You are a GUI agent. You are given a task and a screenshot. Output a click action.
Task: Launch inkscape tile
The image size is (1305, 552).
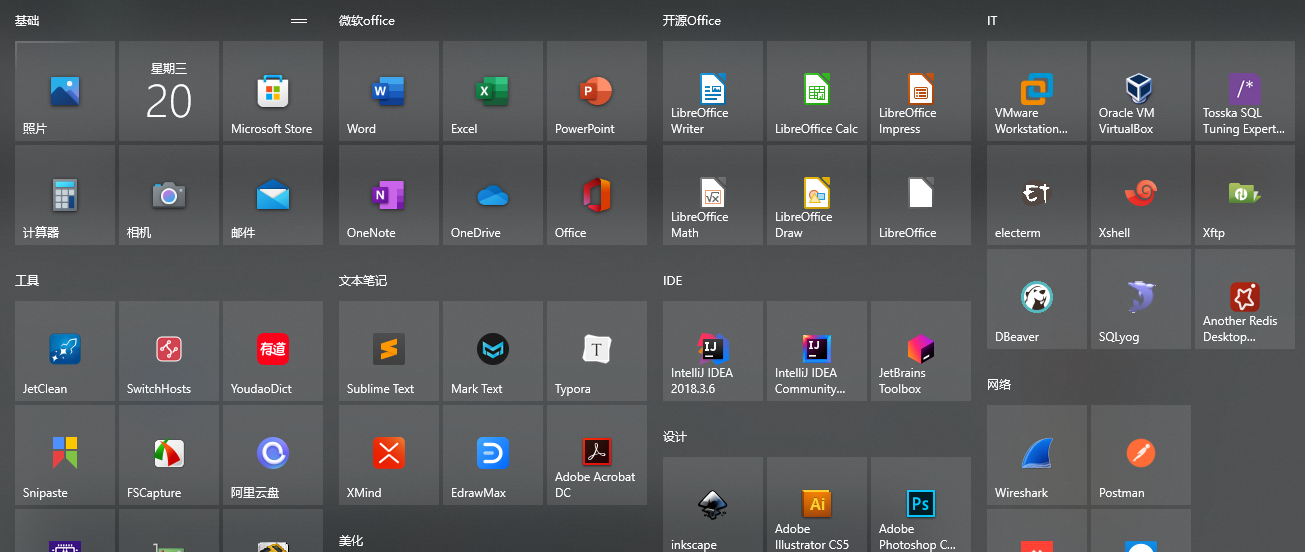coord(713,504)
